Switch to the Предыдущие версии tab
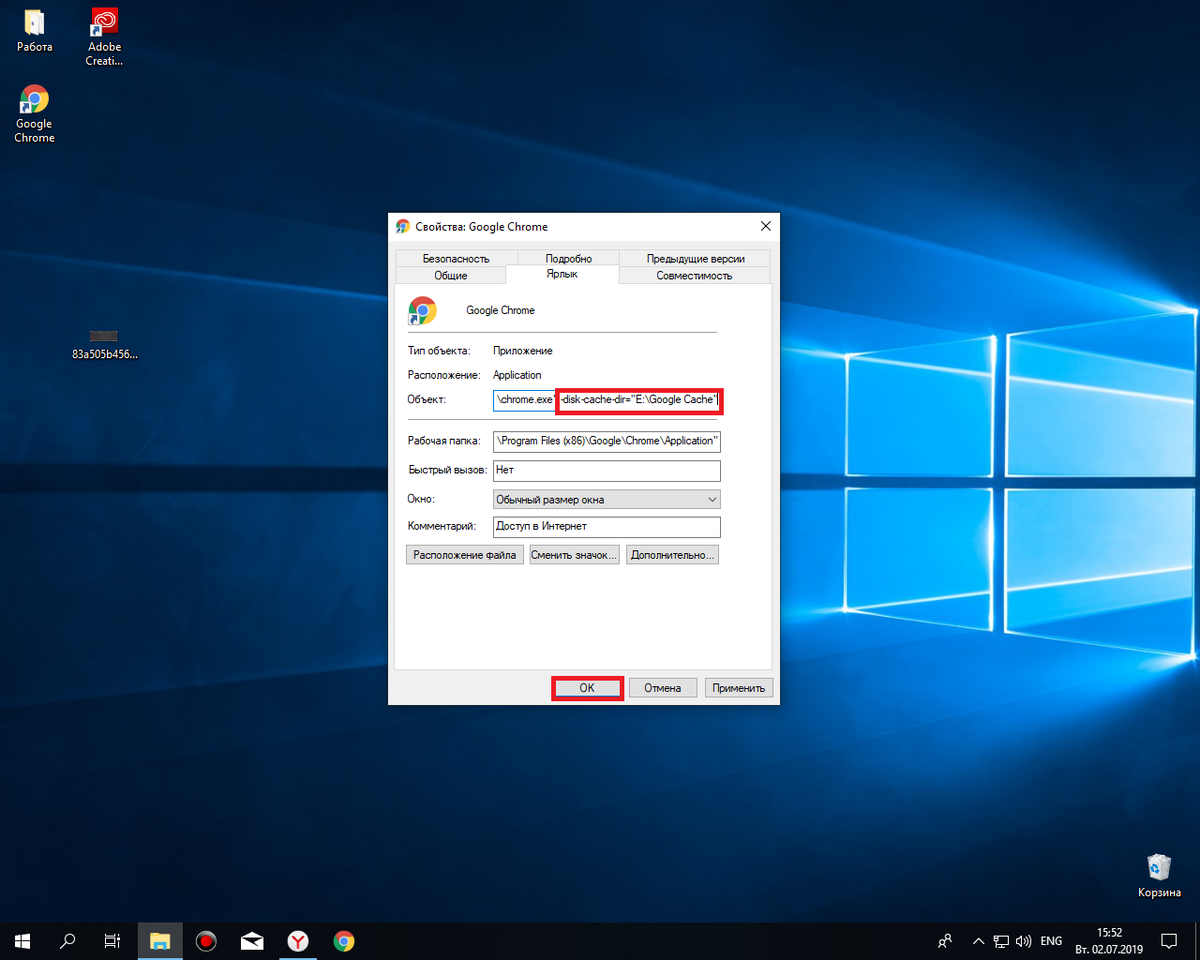This screenshot has width=1200, height=960. (x=695, y=257)
